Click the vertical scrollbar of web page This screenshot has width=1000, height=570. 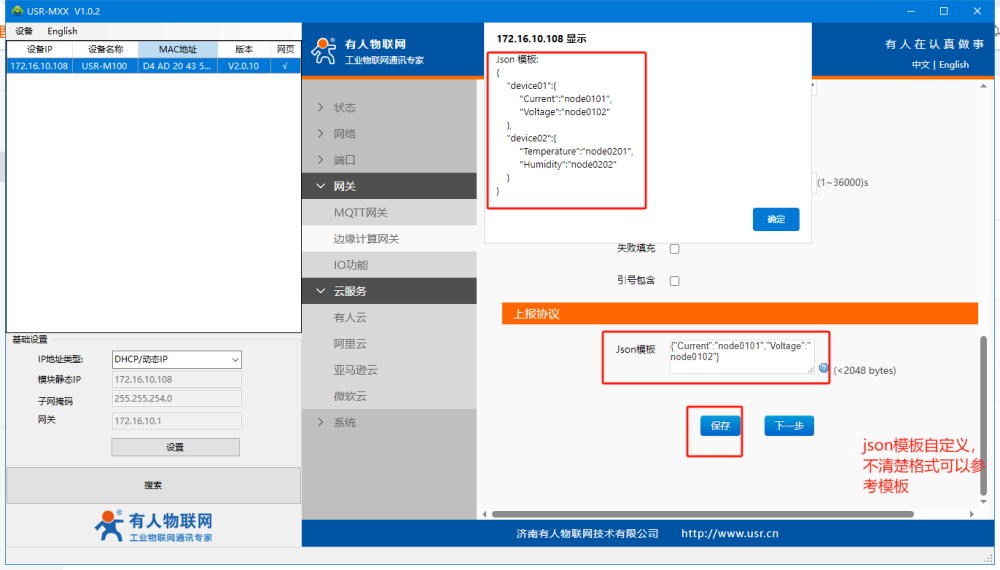click(x=983, y=414)
